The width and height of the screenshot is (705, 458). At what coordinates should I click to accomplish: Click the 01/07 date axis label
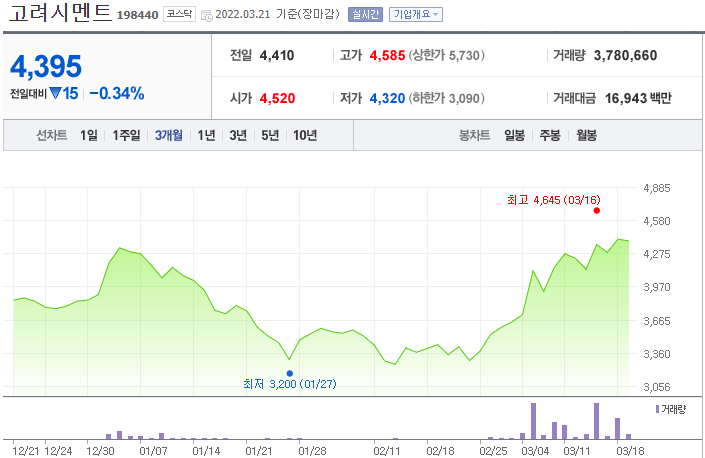click(153, 451)
